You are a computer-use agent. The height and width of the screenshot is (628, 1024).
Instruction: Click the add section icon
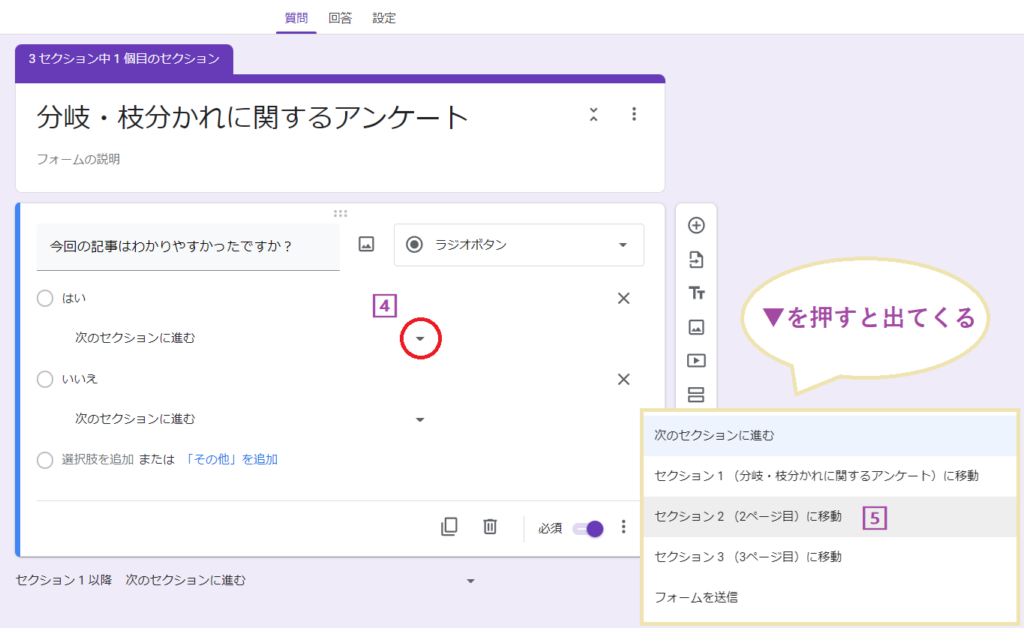(696, 394)
